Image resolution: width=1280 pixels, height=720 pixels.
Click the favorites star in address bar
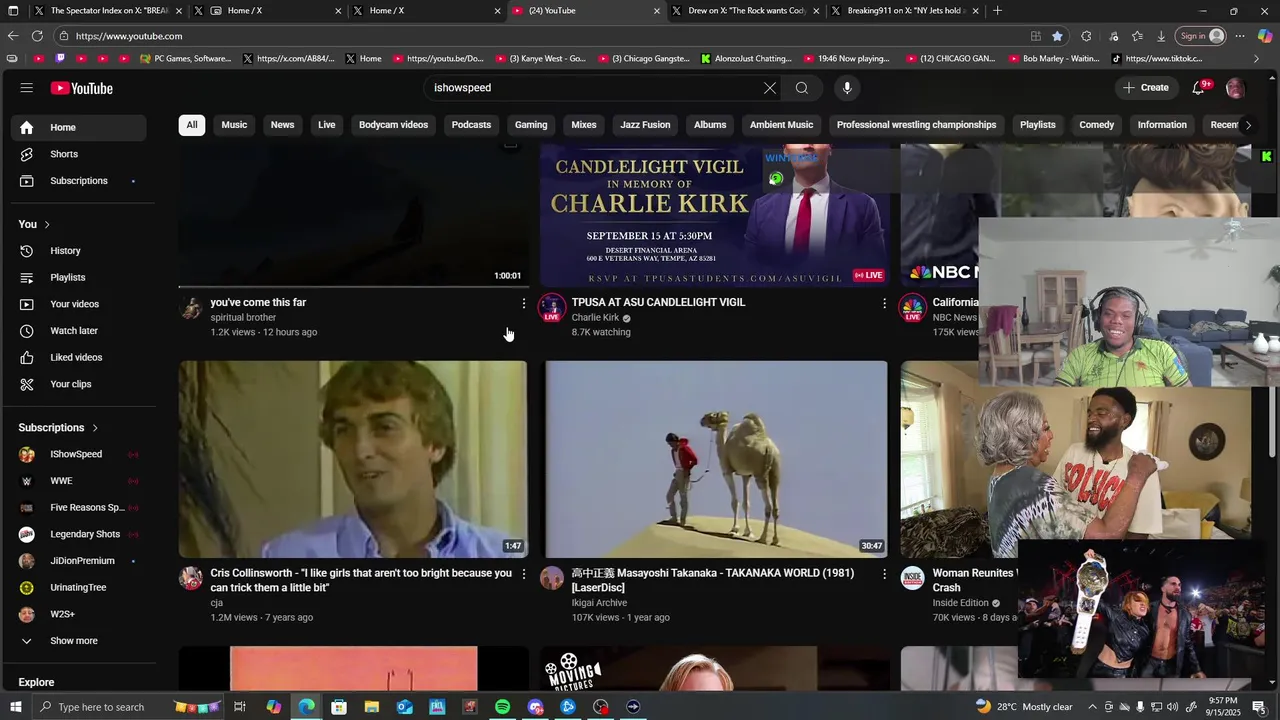(1057, 36)
